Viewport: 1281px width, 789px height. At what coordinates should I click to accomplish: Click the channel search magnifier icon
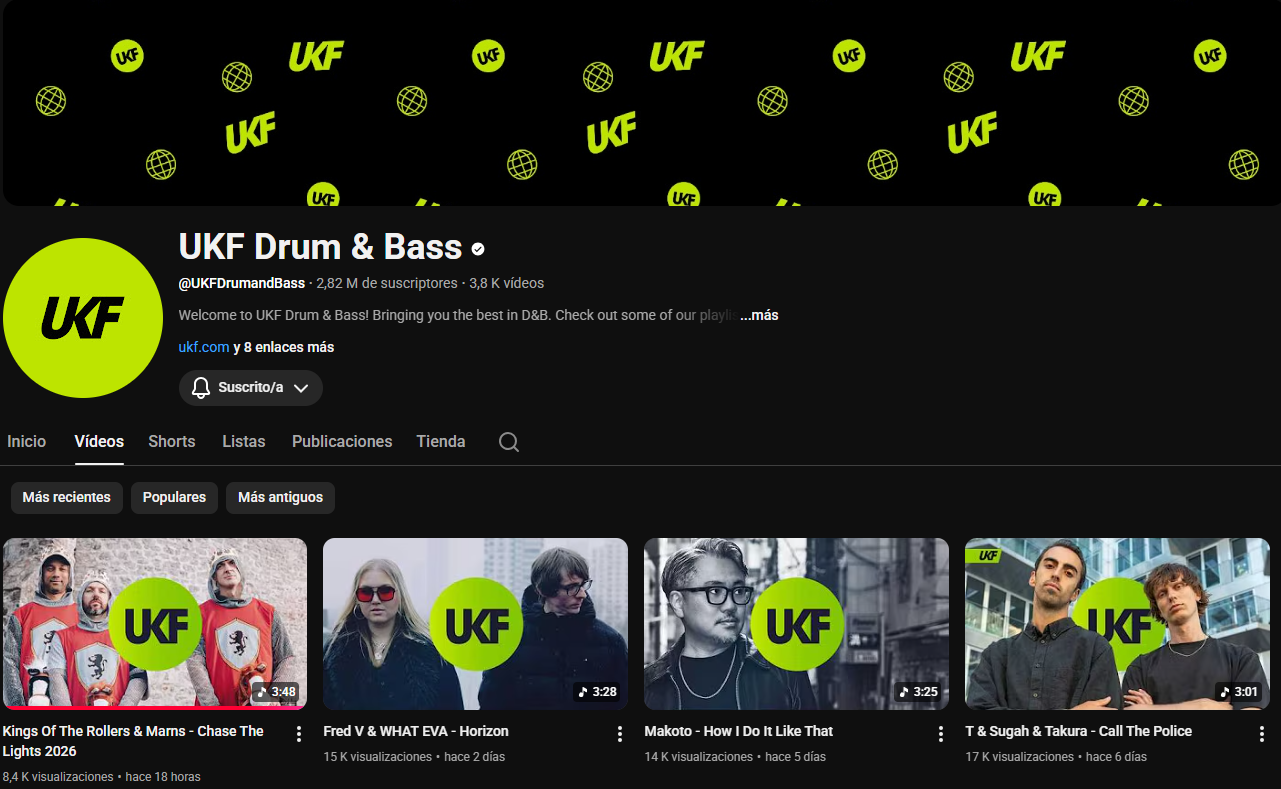[509, 442]
